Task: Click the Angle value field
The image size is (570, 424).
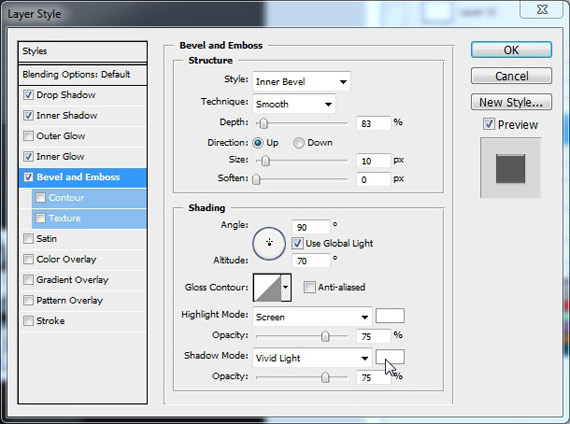Action: click(x=311, y=227)
